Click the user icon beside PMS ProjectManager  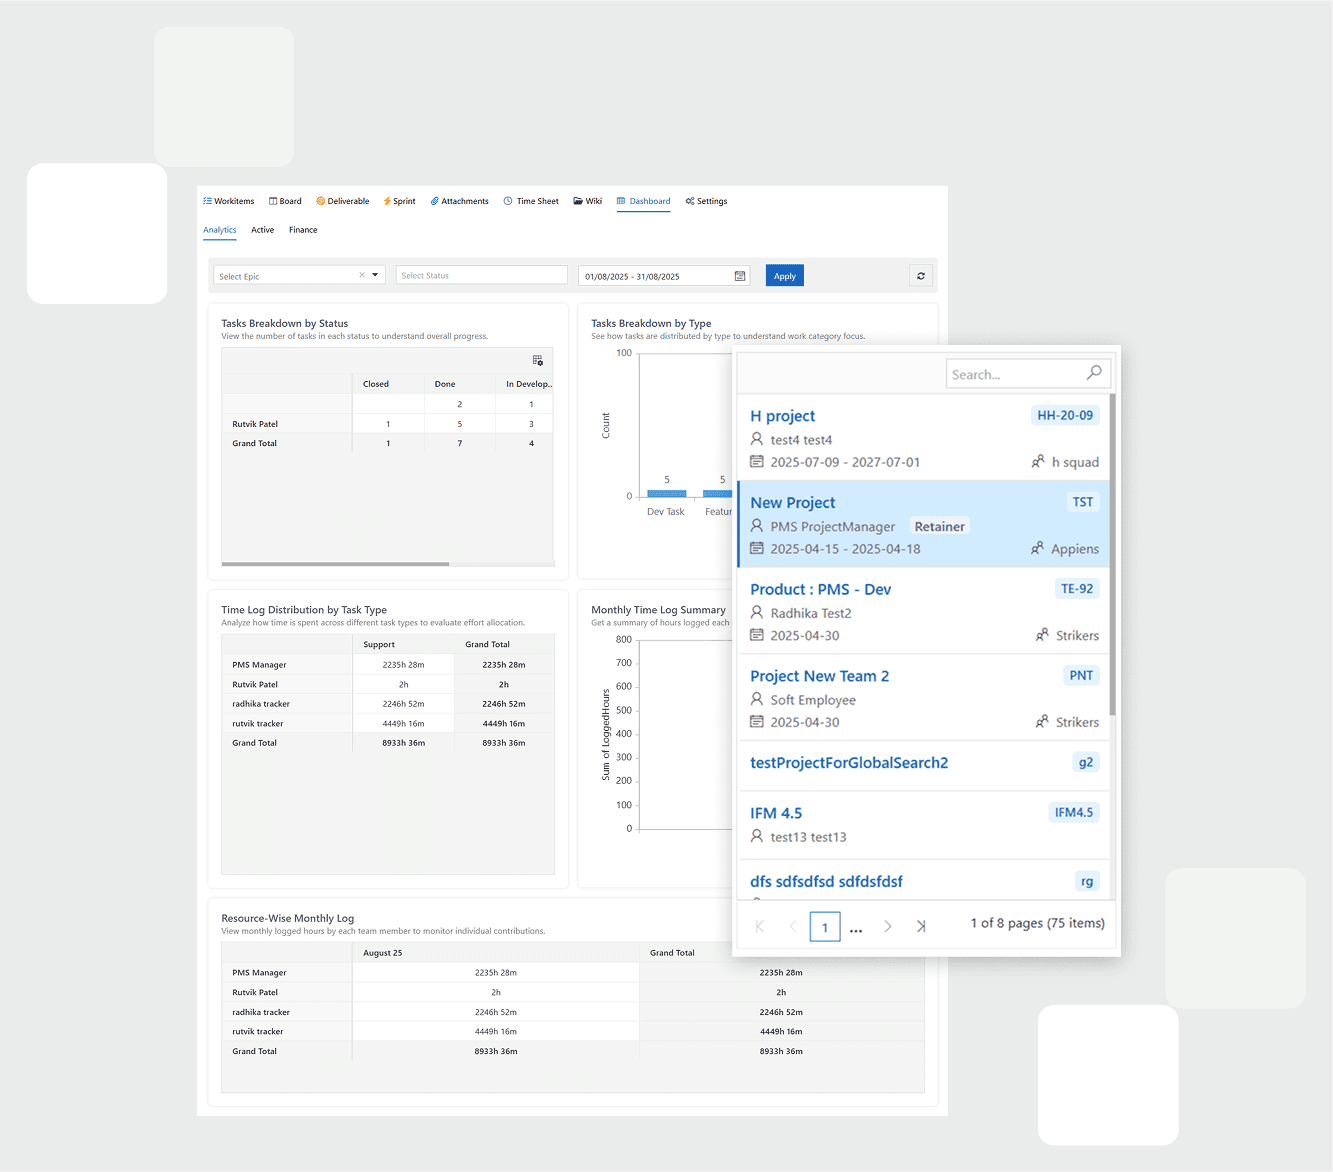[x=757, y=526]
